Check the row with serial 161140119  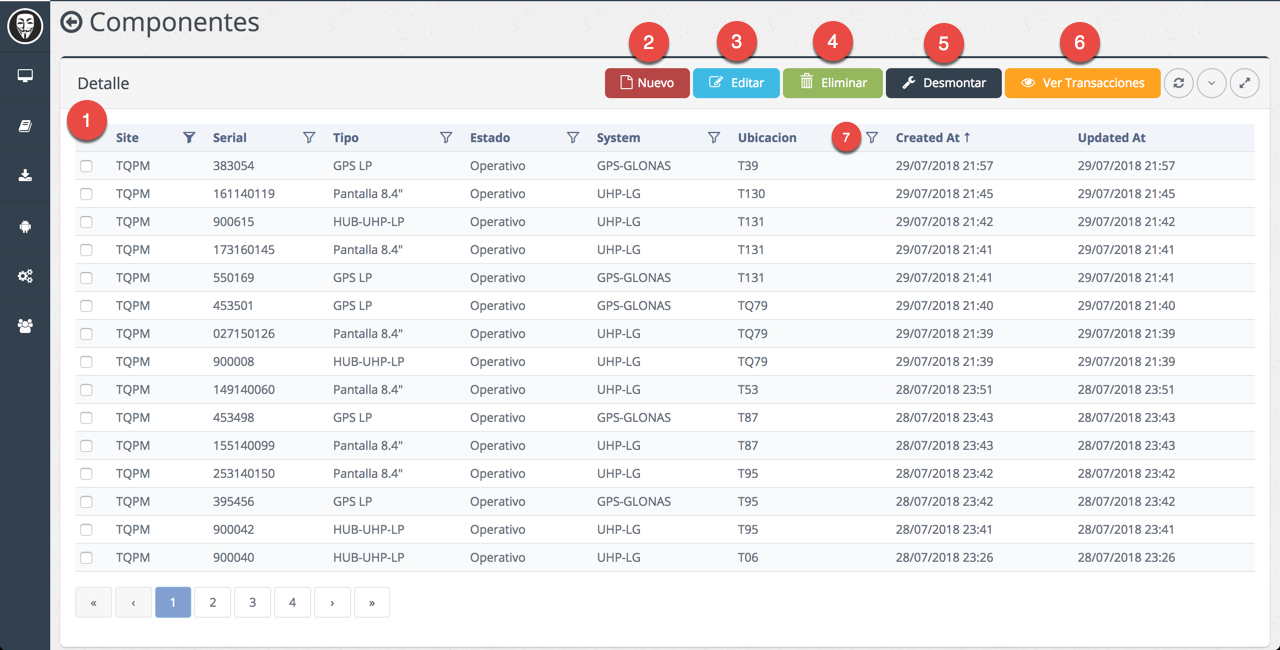[87, 194]
